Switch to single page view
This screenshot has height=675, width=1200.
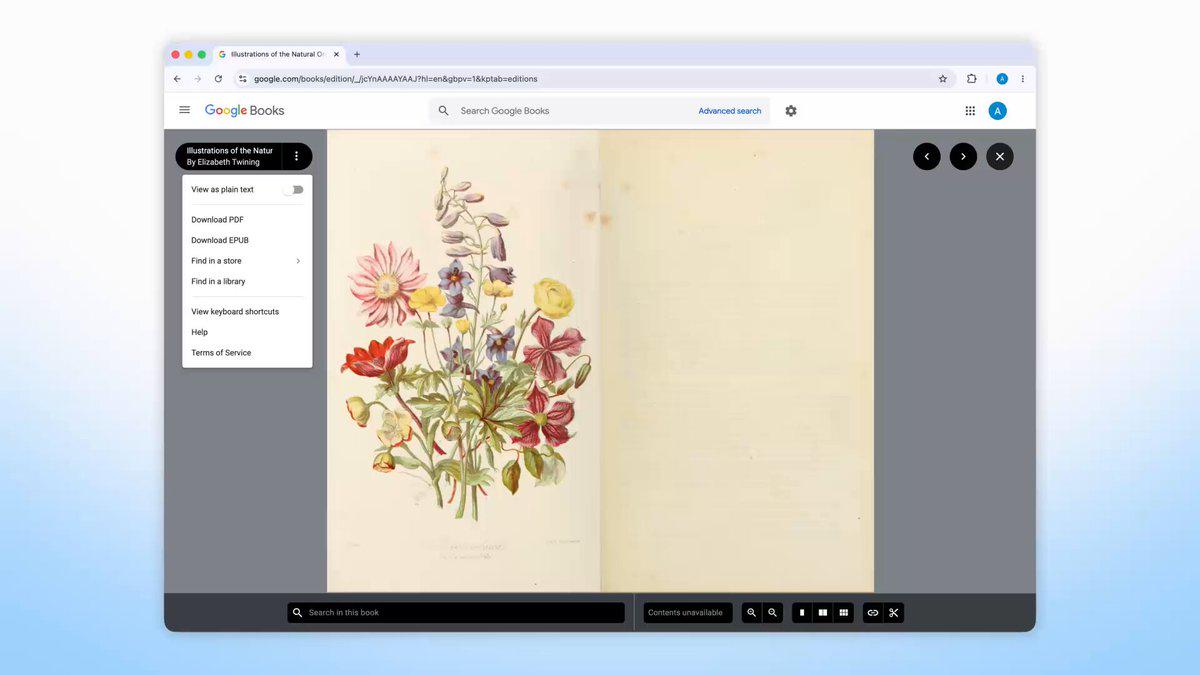click(802, 613)
